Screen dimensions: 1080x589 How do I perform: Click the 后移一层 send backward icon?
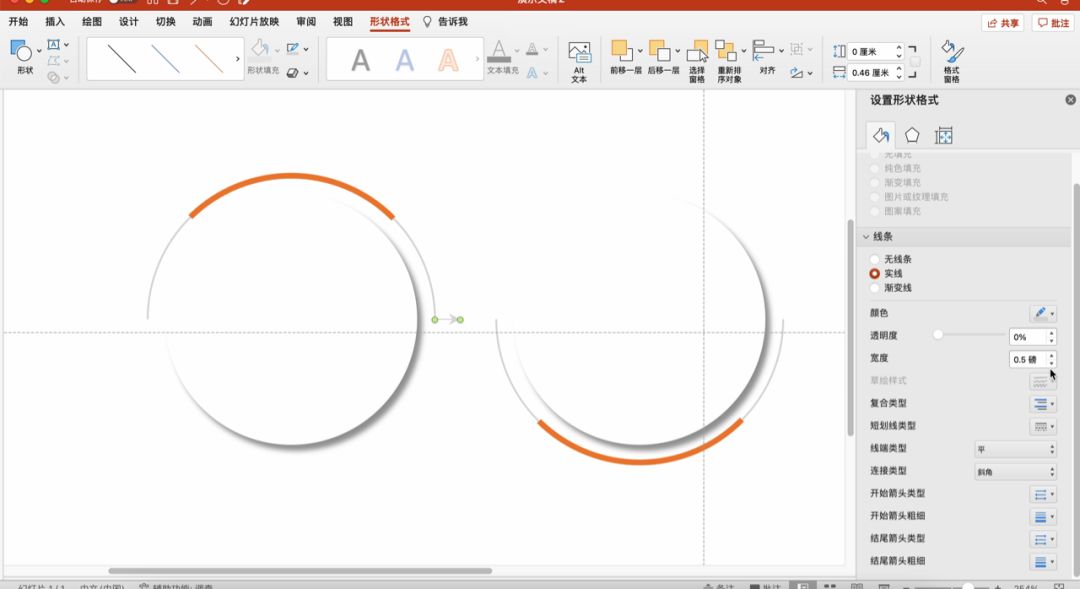(659, 50)
